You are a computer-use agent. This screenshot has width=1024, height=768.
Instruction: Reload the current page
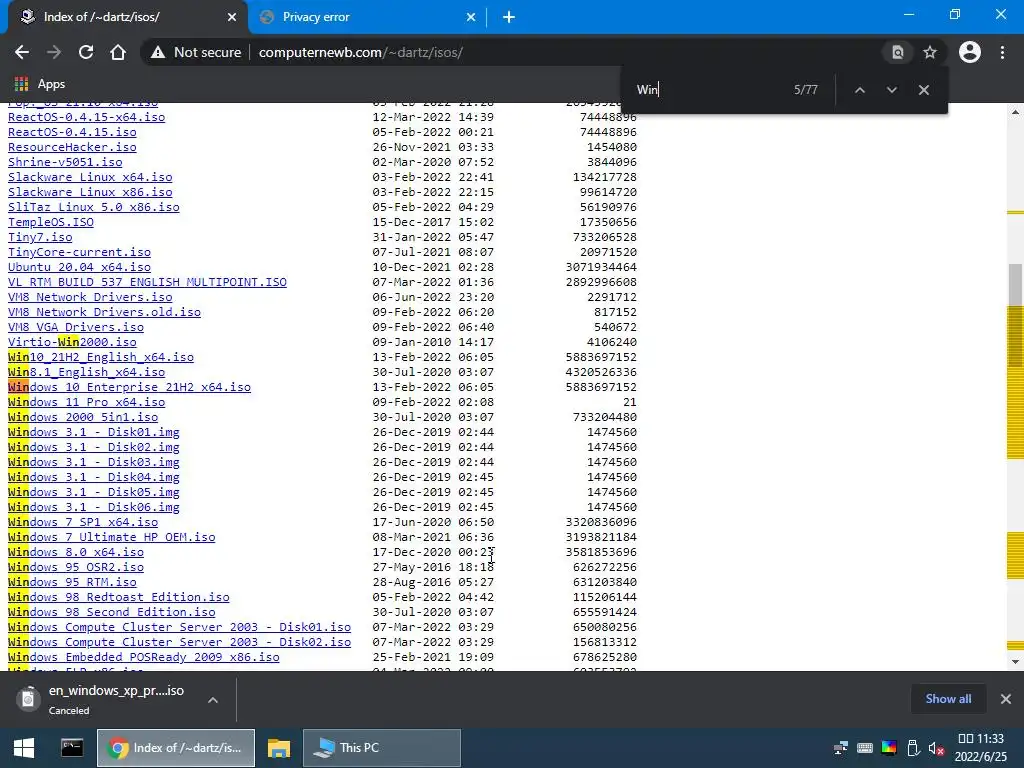tap(86, 52)
